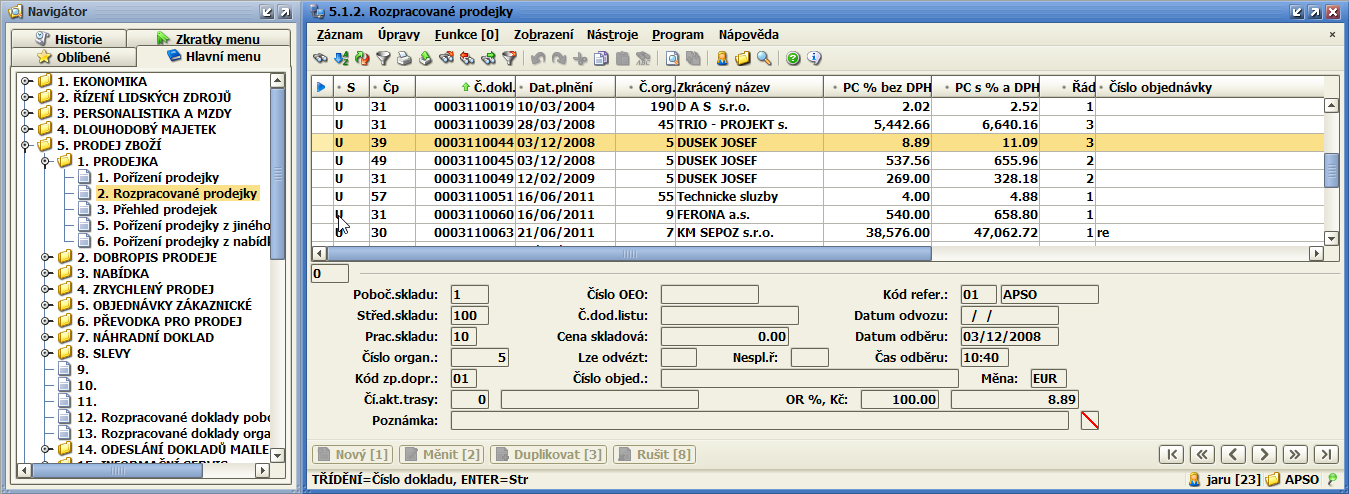The height and width of the screenshot is (494, 1349).
Task: Click the Měnit [2] button
Action: 441,454
